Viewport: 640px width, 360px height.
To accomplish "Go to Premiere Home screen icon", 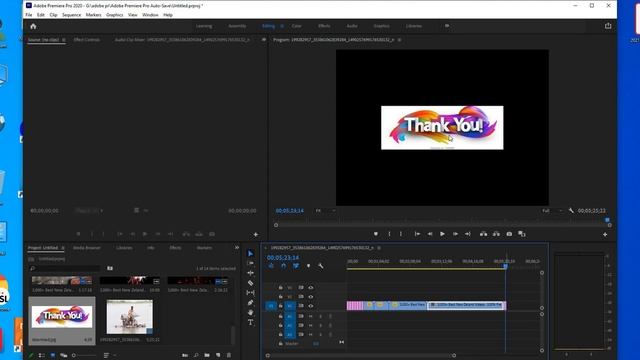I will 33,26.
